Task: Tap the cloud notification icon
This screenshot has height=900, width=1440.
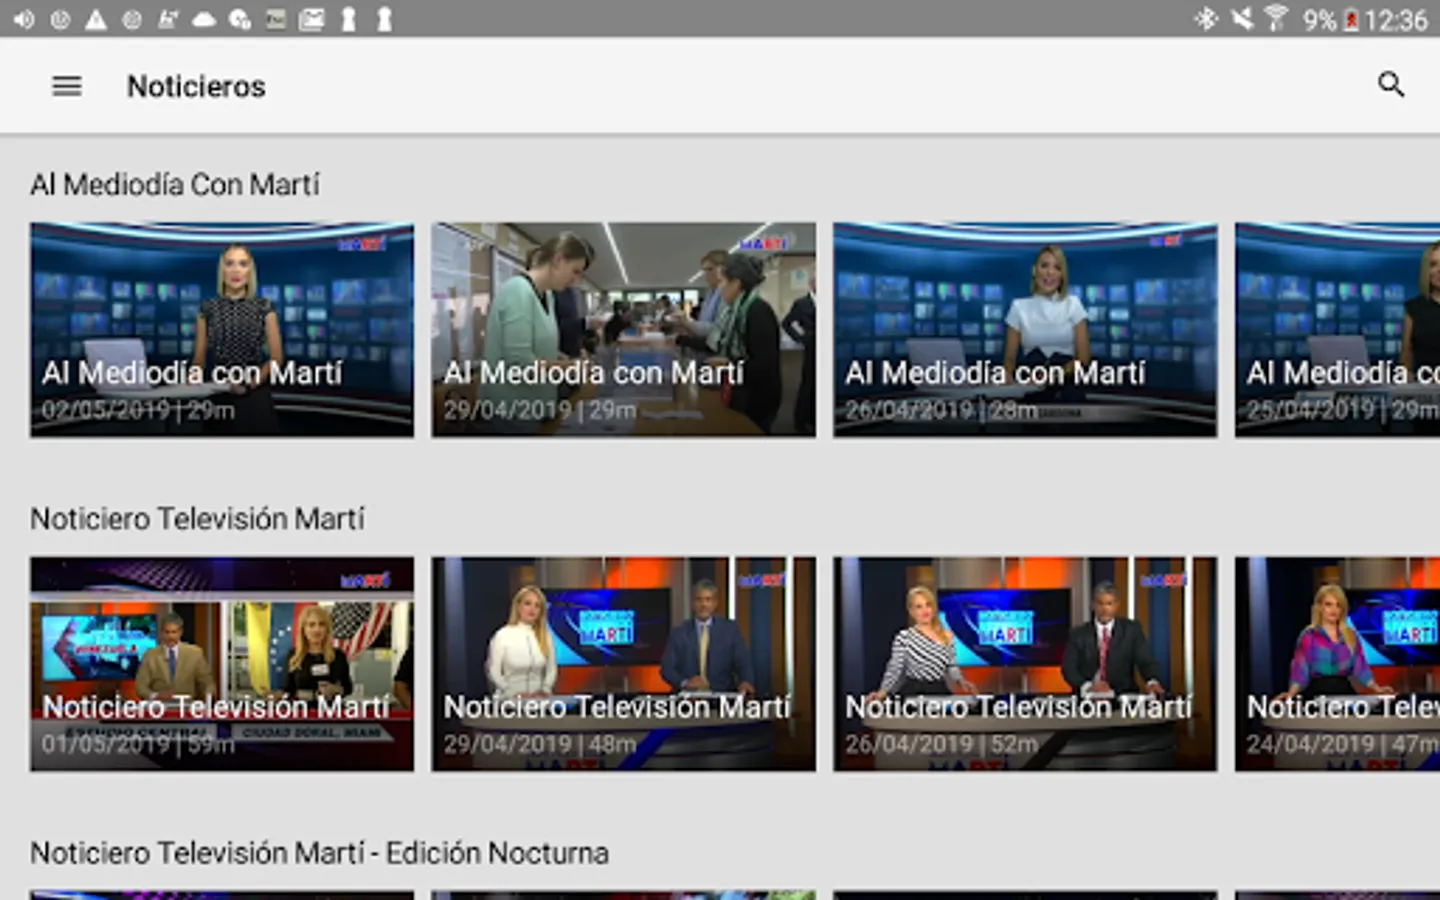Action: pyautogui.click(x=204, y=19)
